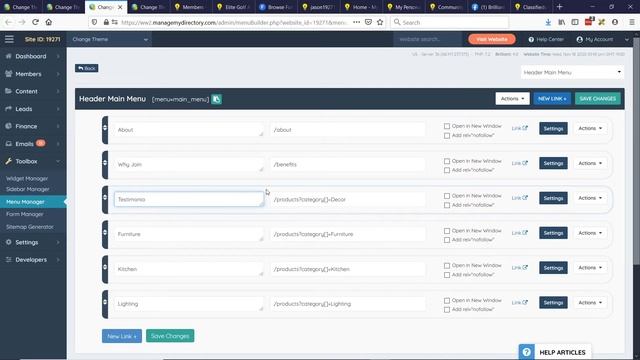Click the drag handle of the Lighting row

[105, 304]
